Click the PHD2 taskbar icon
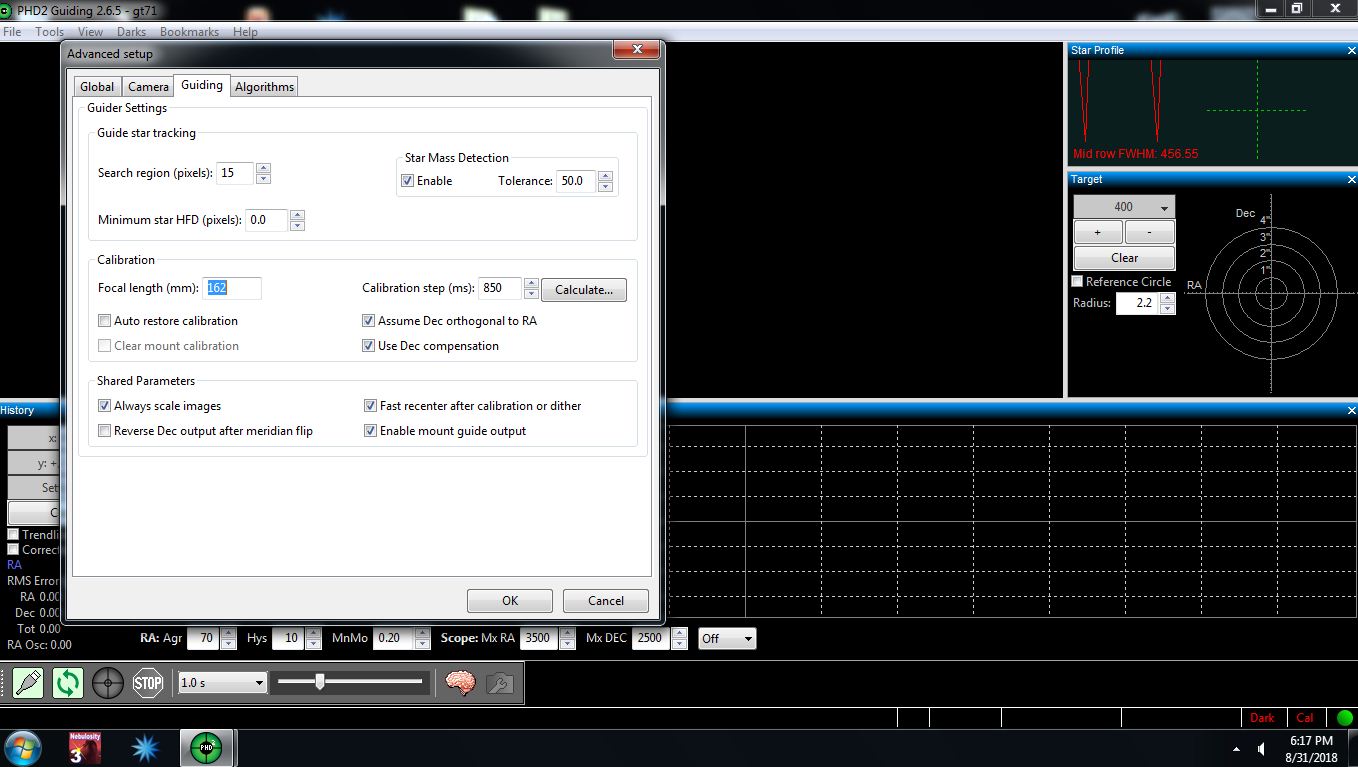This screenshot has width=1358, height=767. [x=207, y=748]
